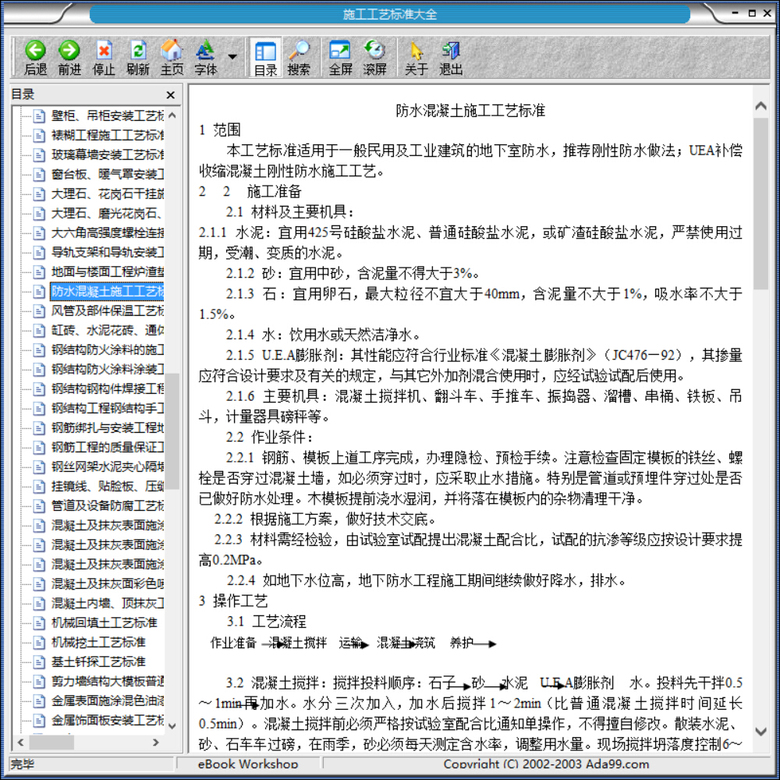
Task: Click the 后退 (Back) toolbar icon
Action: [x=35, y=58]
